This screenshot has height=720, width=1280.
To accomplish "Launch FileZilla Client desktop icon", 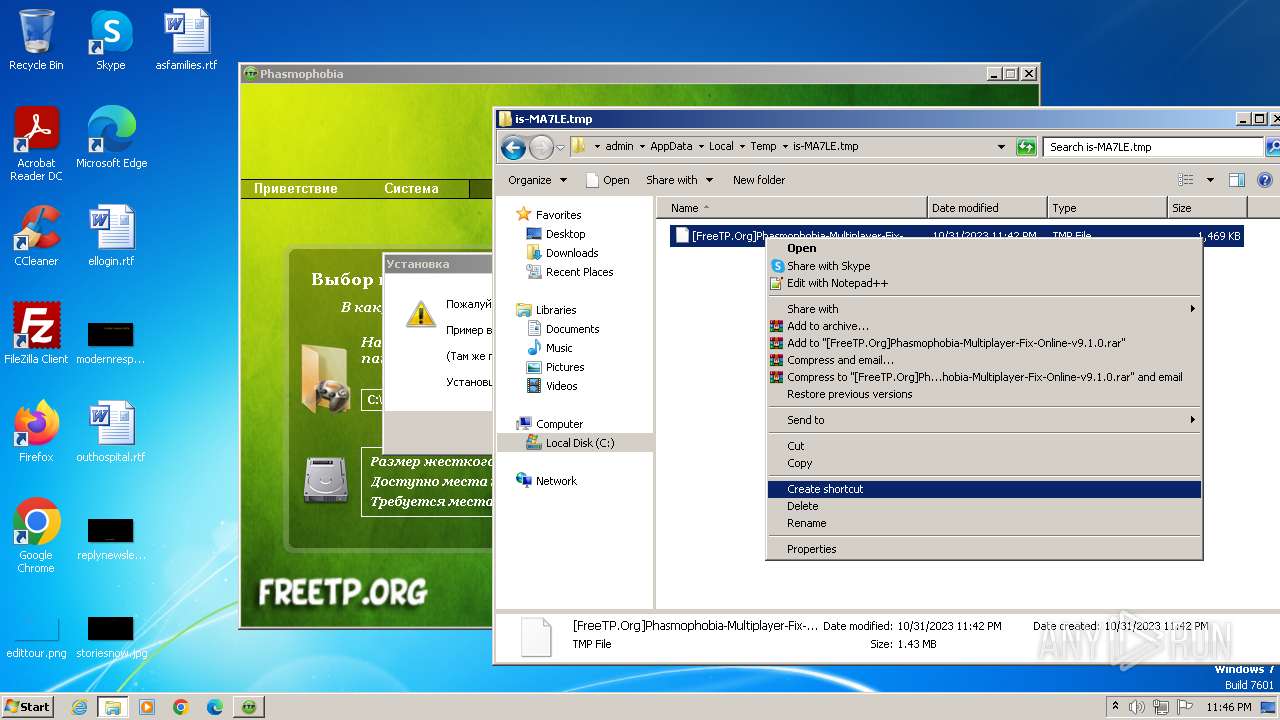I will click(x=36, y=334).
